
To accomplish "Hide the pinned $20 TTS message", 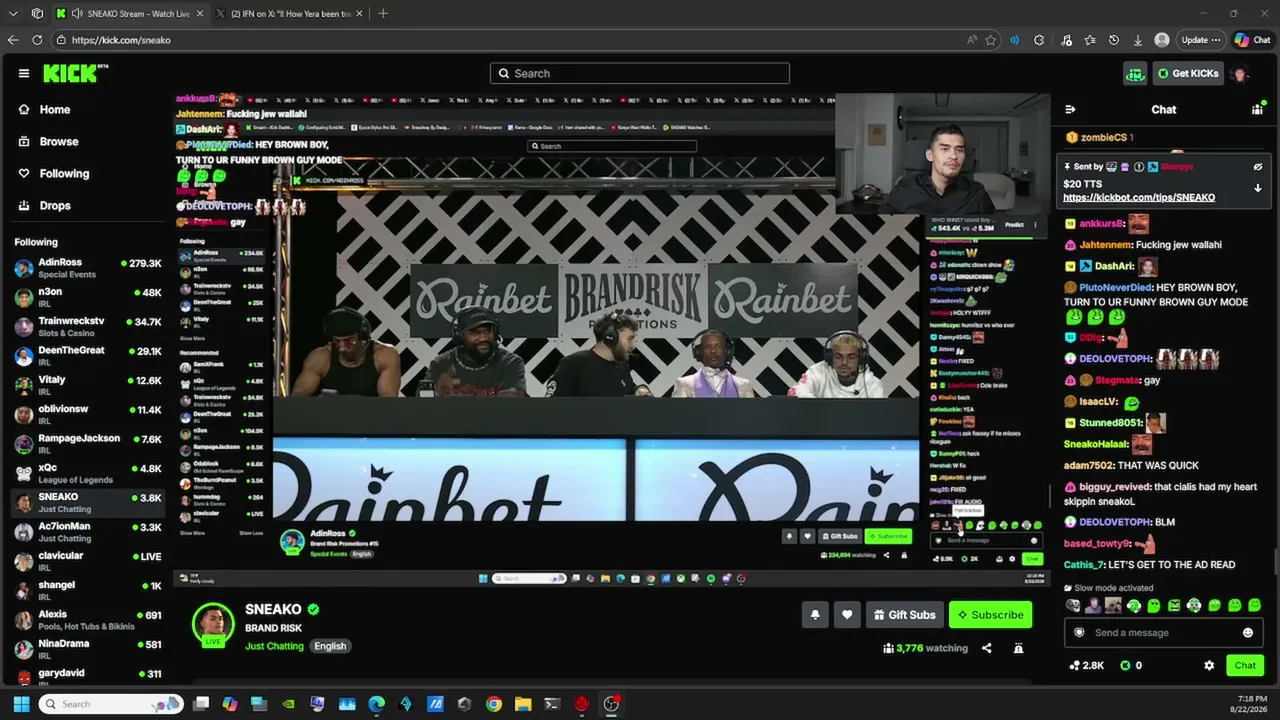I will click(x=1258, y=167).
